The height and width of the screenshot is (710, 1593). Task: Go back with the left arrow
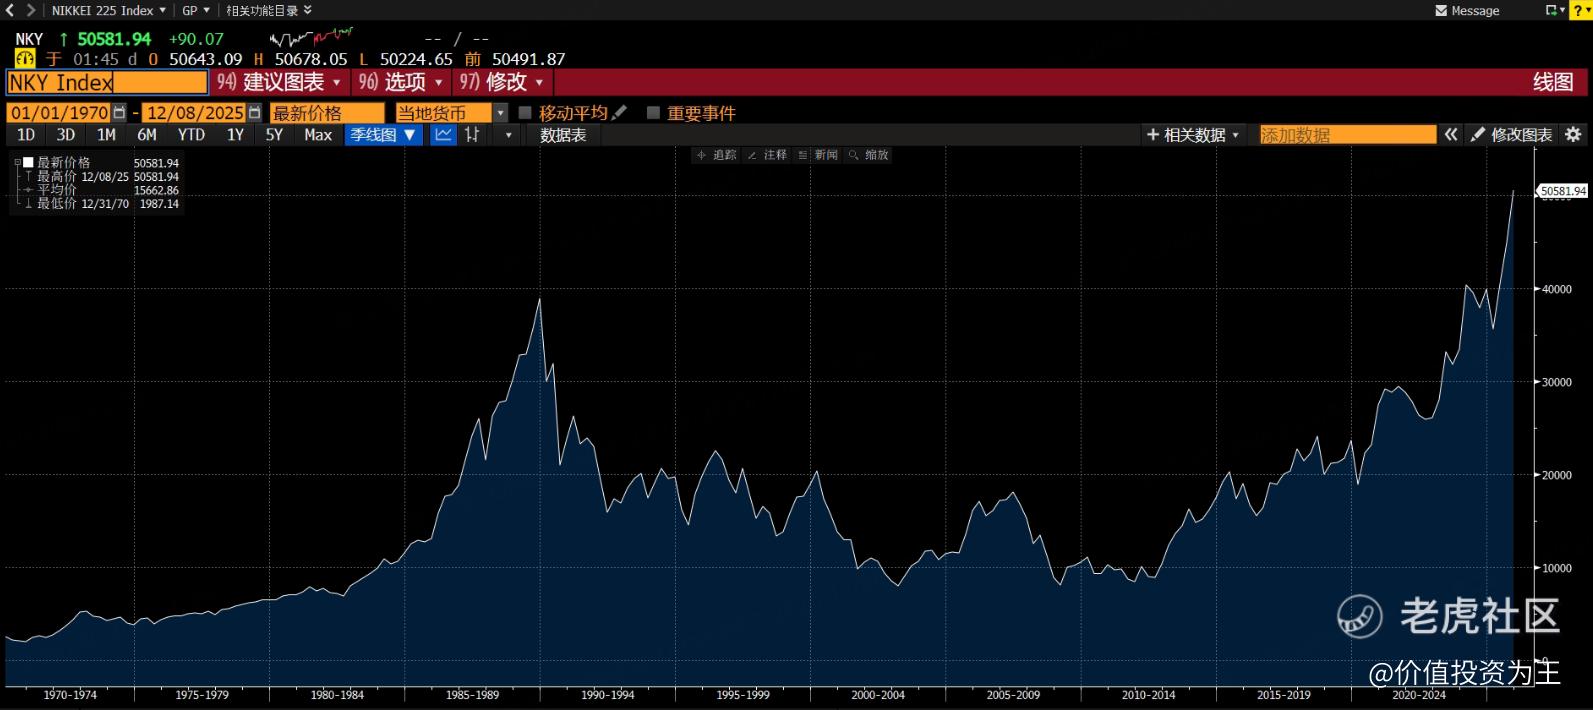tap(10, 10)
